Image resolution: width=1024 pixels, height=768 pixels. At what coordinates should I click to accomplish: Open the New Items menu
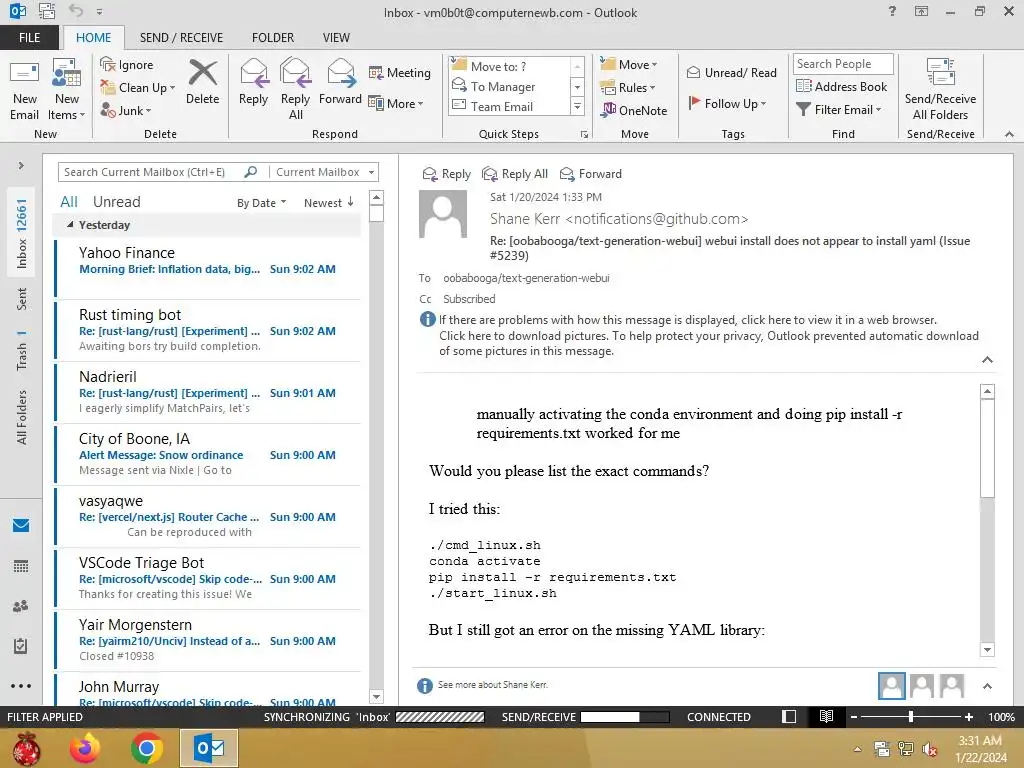pyautogui.click(x=67, y=89)
